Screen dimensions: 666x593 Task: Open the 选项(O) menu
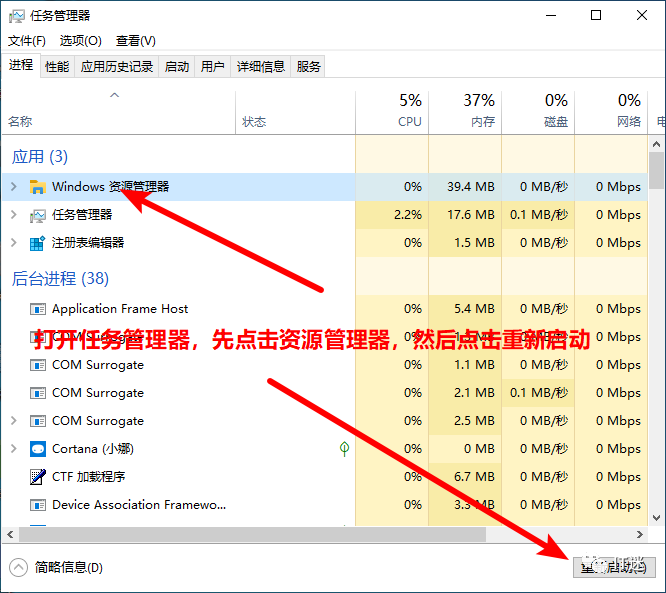tap(81, 41)
